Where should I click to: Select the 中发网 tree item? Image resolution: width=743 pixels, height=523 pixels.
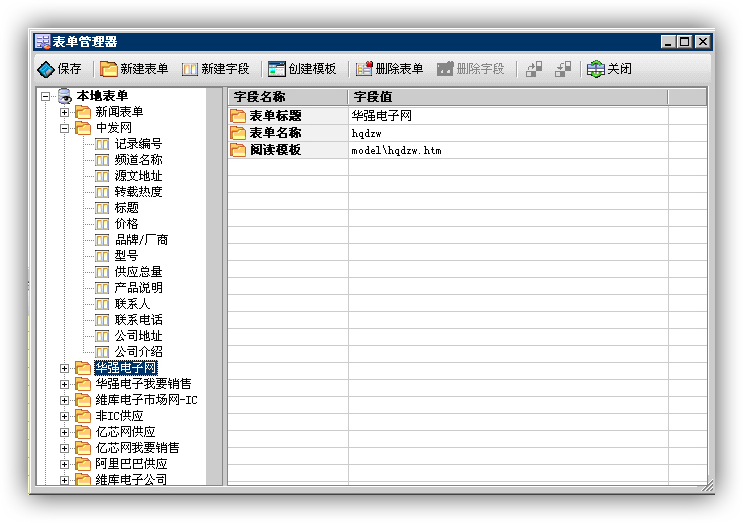[114, 128]
